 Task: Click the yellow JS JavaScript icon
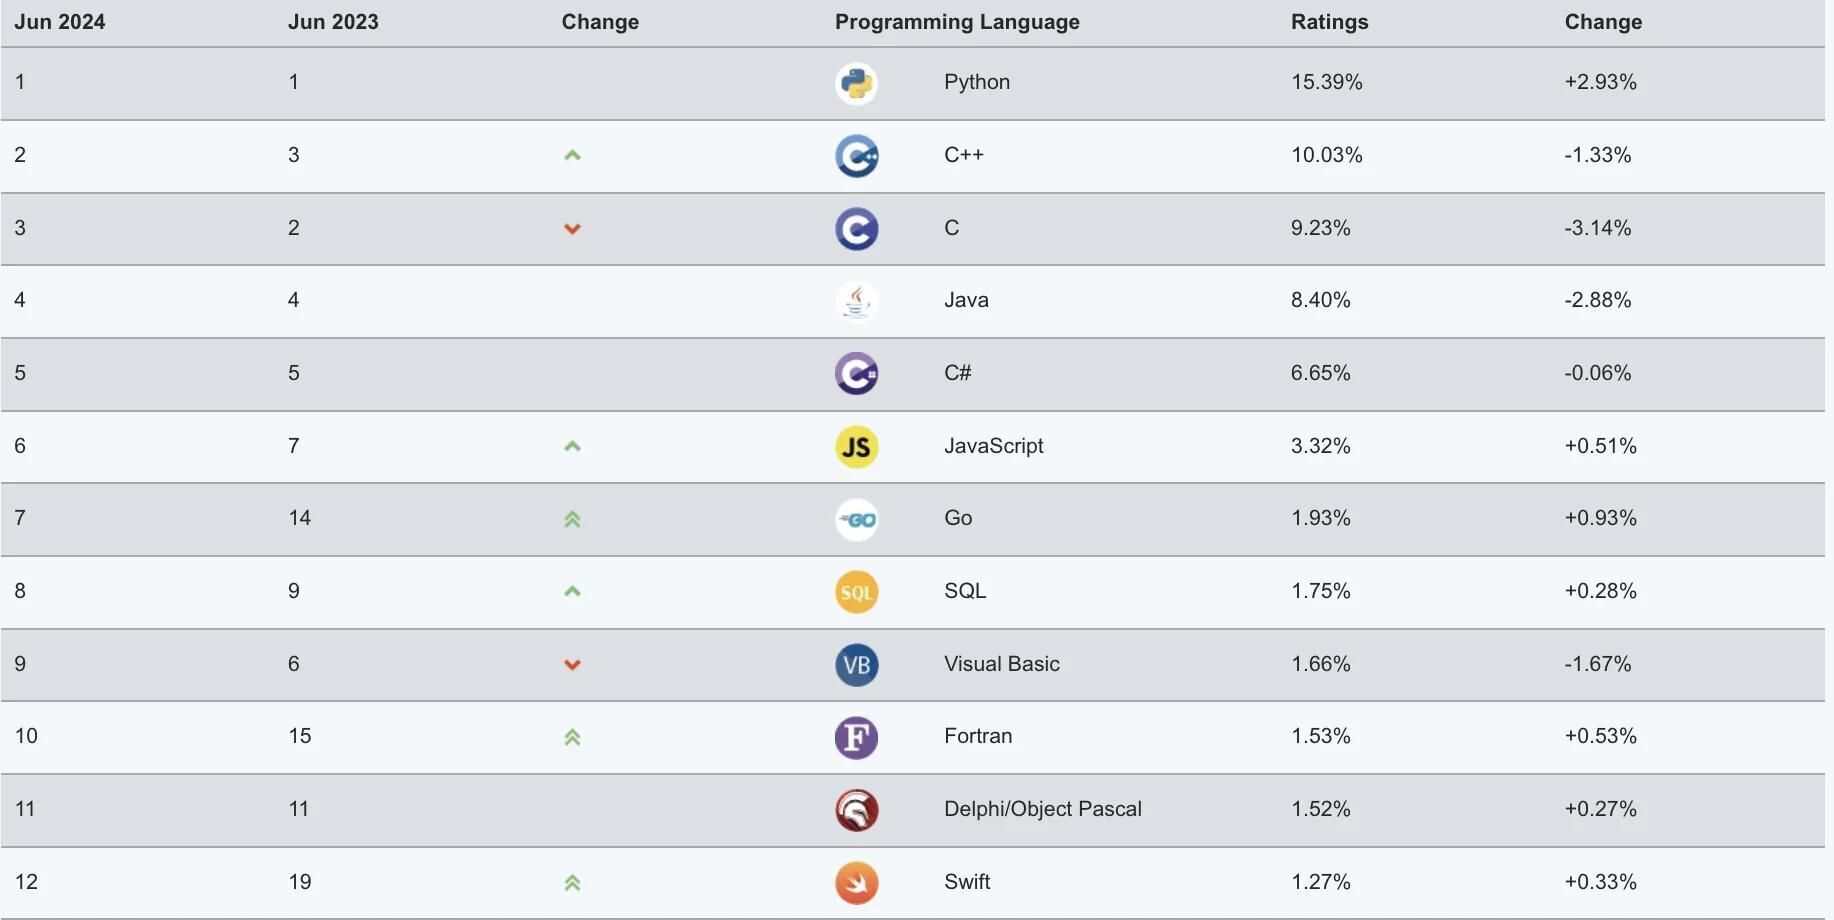[856, 447]
